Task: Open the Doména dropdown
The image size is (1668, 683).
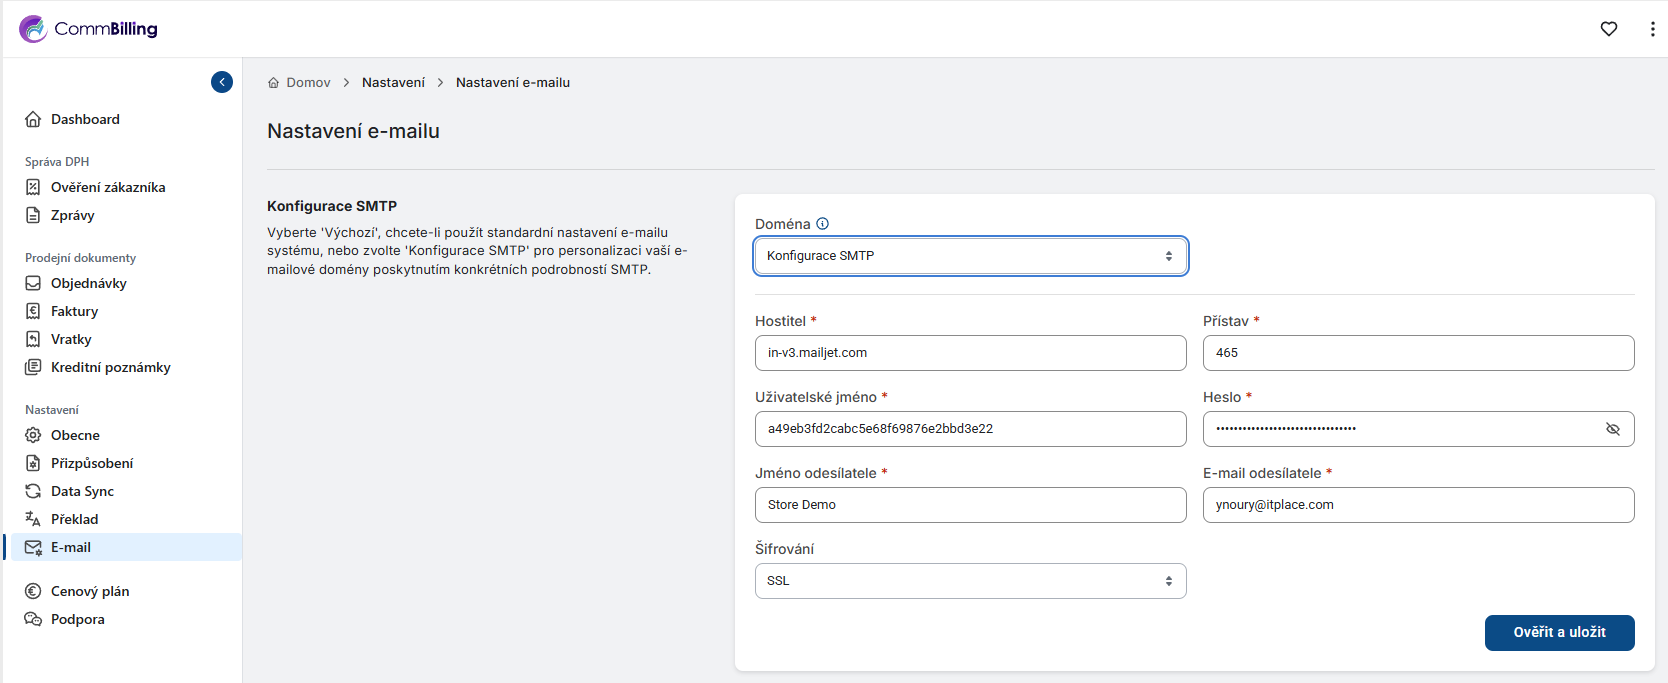Action: pos(970,256)
